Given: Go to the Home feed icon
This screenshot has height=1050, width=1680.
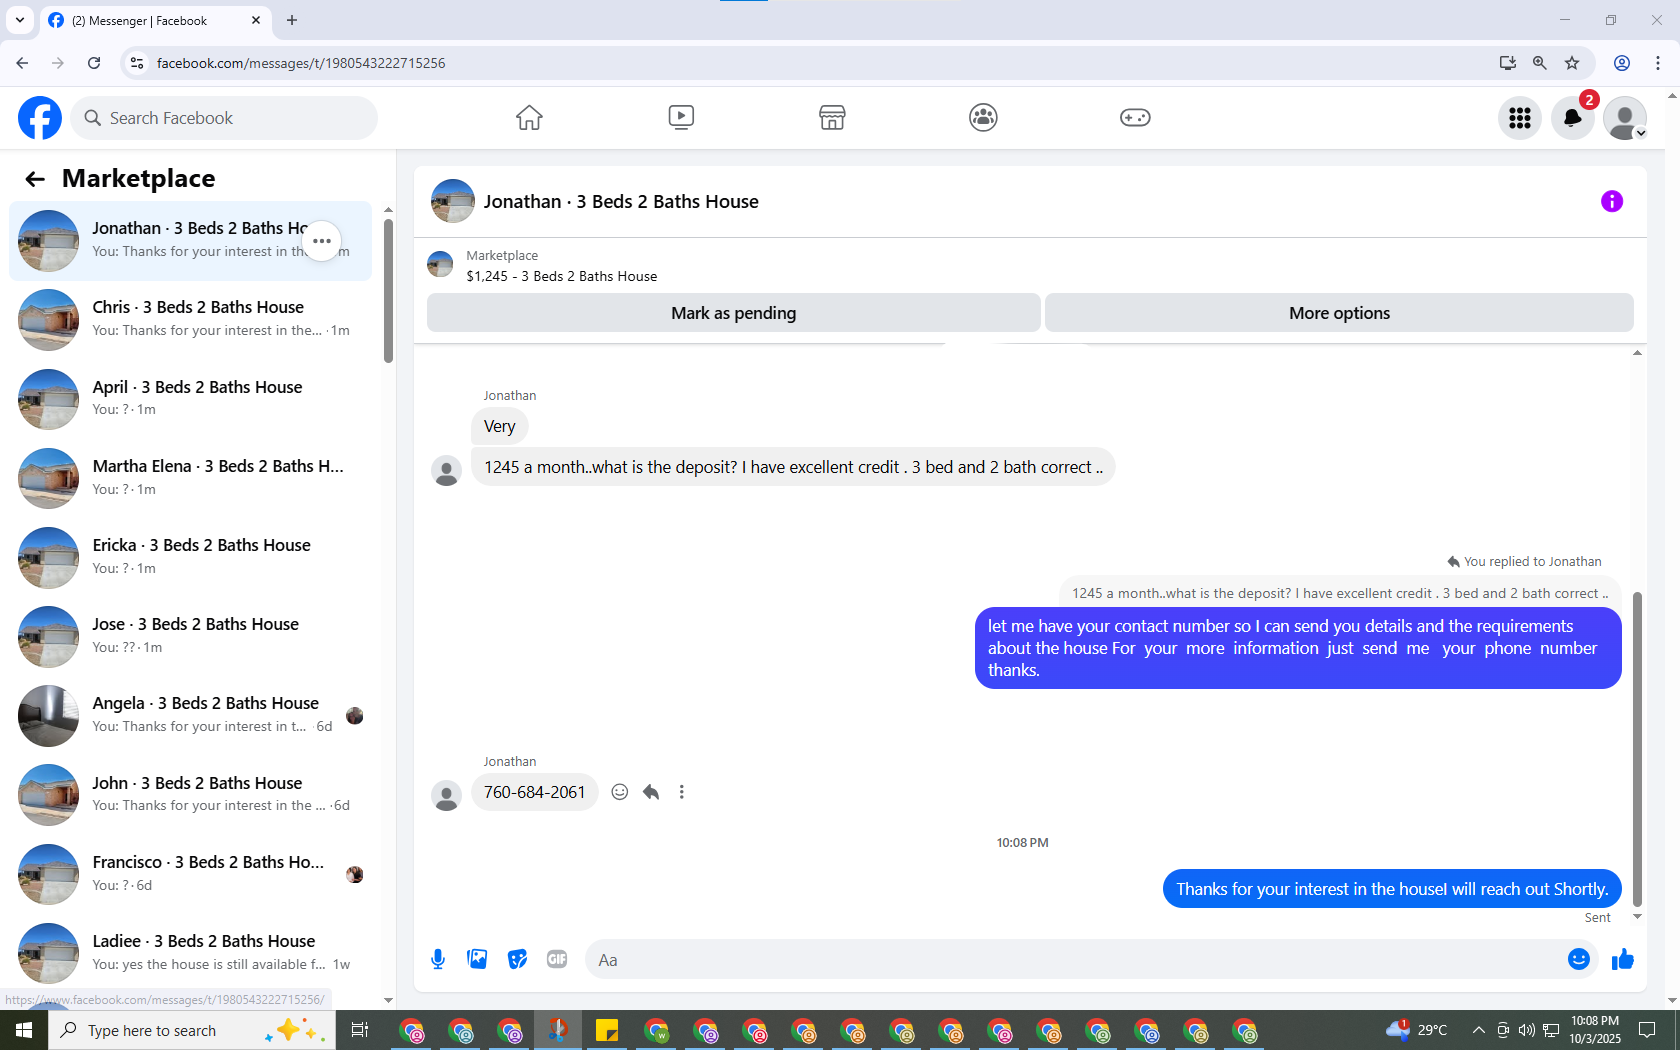Looking at the screenshot, I should click(x=529, y=118).
